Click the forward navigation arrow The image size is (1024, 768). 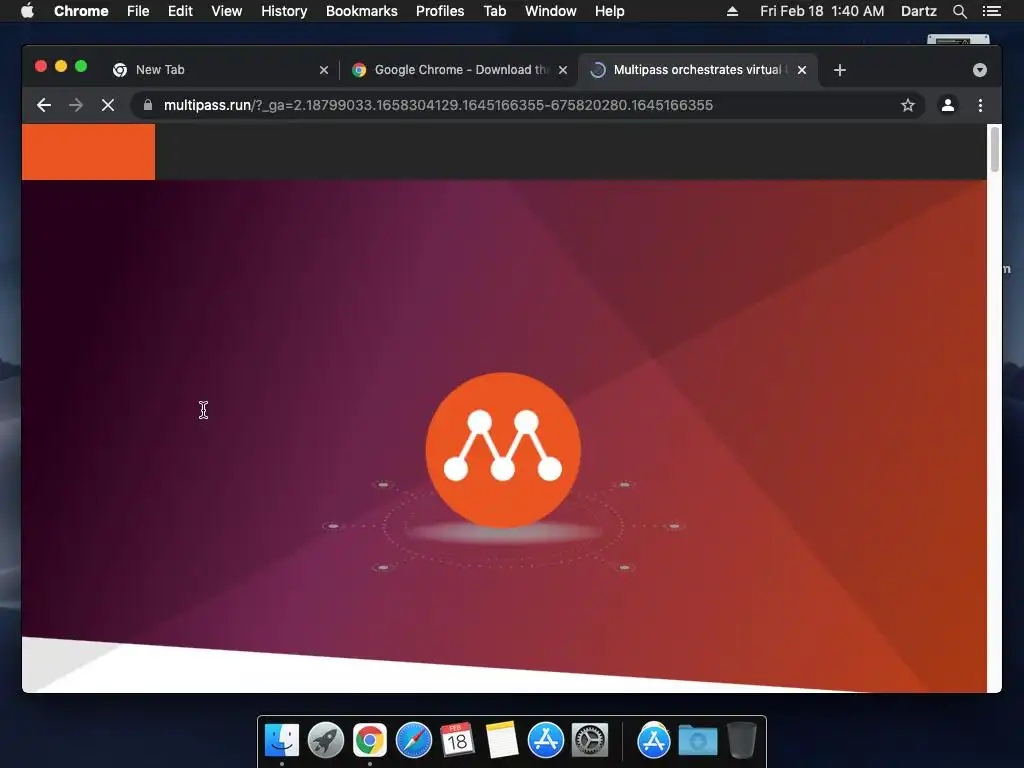click(76, 105)
